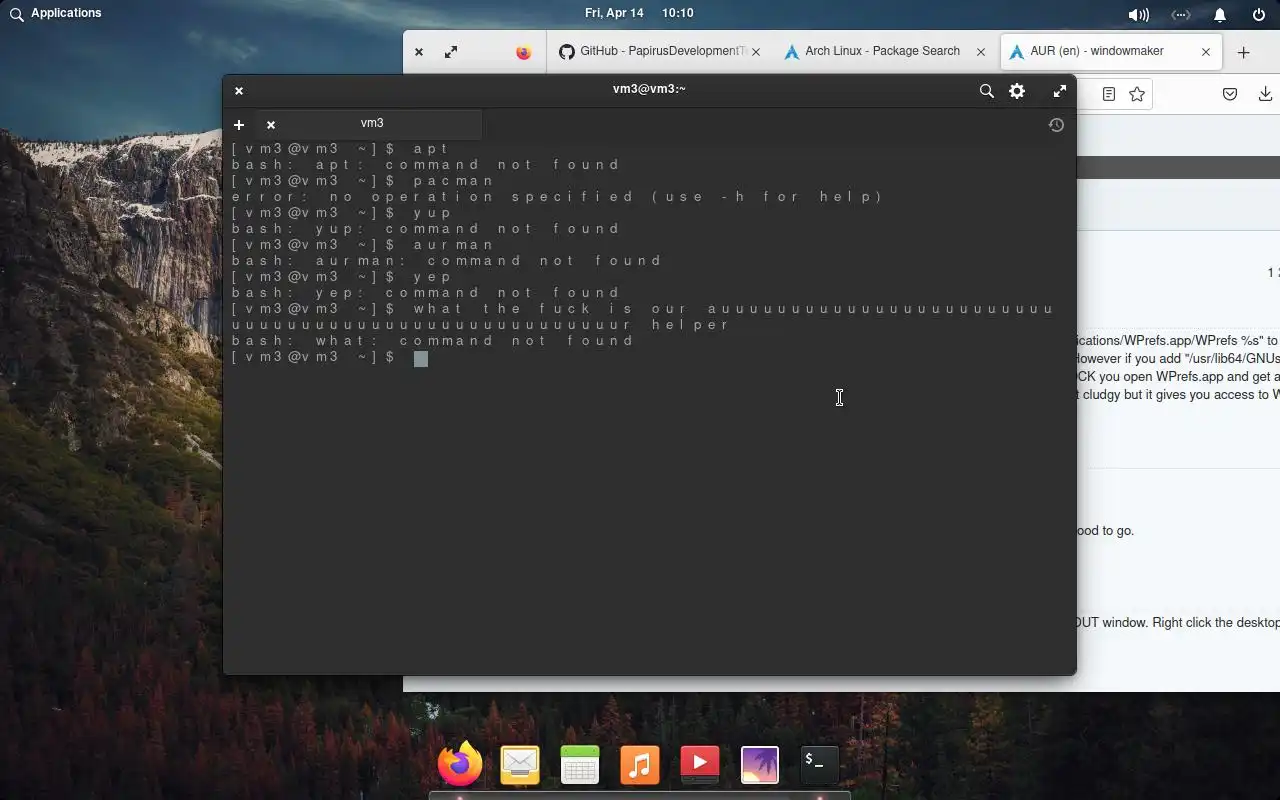Image resolution: width=1280 pixels, height=800 pixels.
Task: Open Mail app from the dock
Action: (x=520, y=765)
